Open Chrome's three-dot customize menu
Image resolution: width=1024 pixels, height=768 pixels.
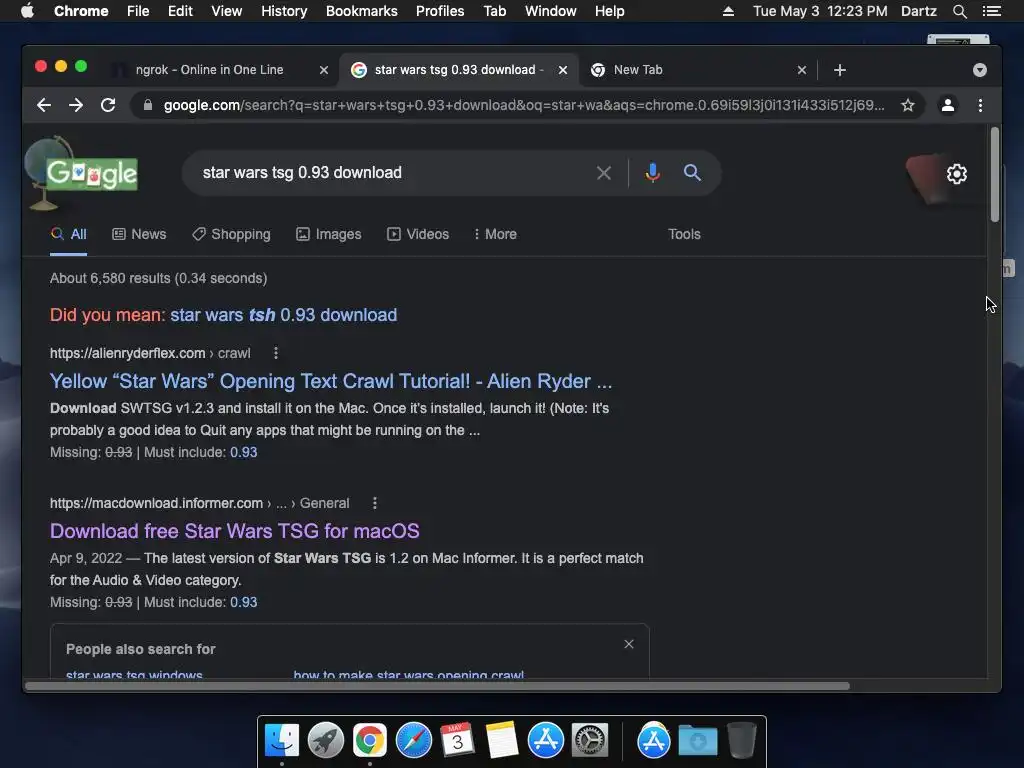pos(980,105)
